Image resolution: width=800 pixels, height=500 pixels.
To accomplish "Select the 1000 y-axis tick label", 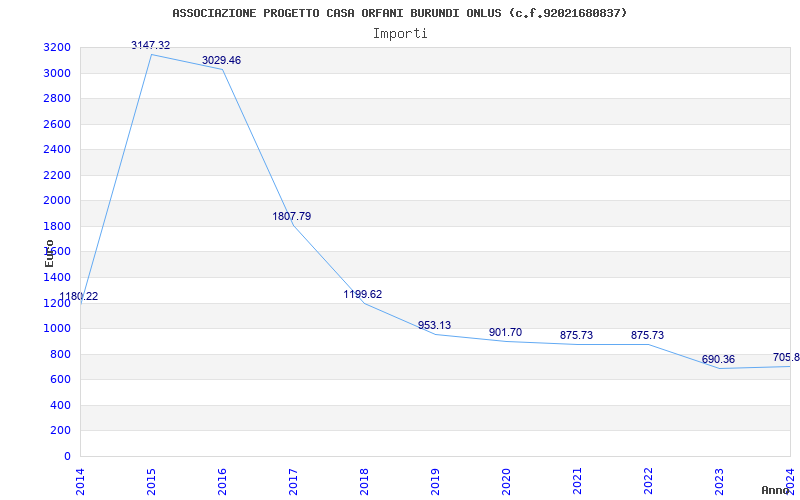I will (x=58, y=329).
